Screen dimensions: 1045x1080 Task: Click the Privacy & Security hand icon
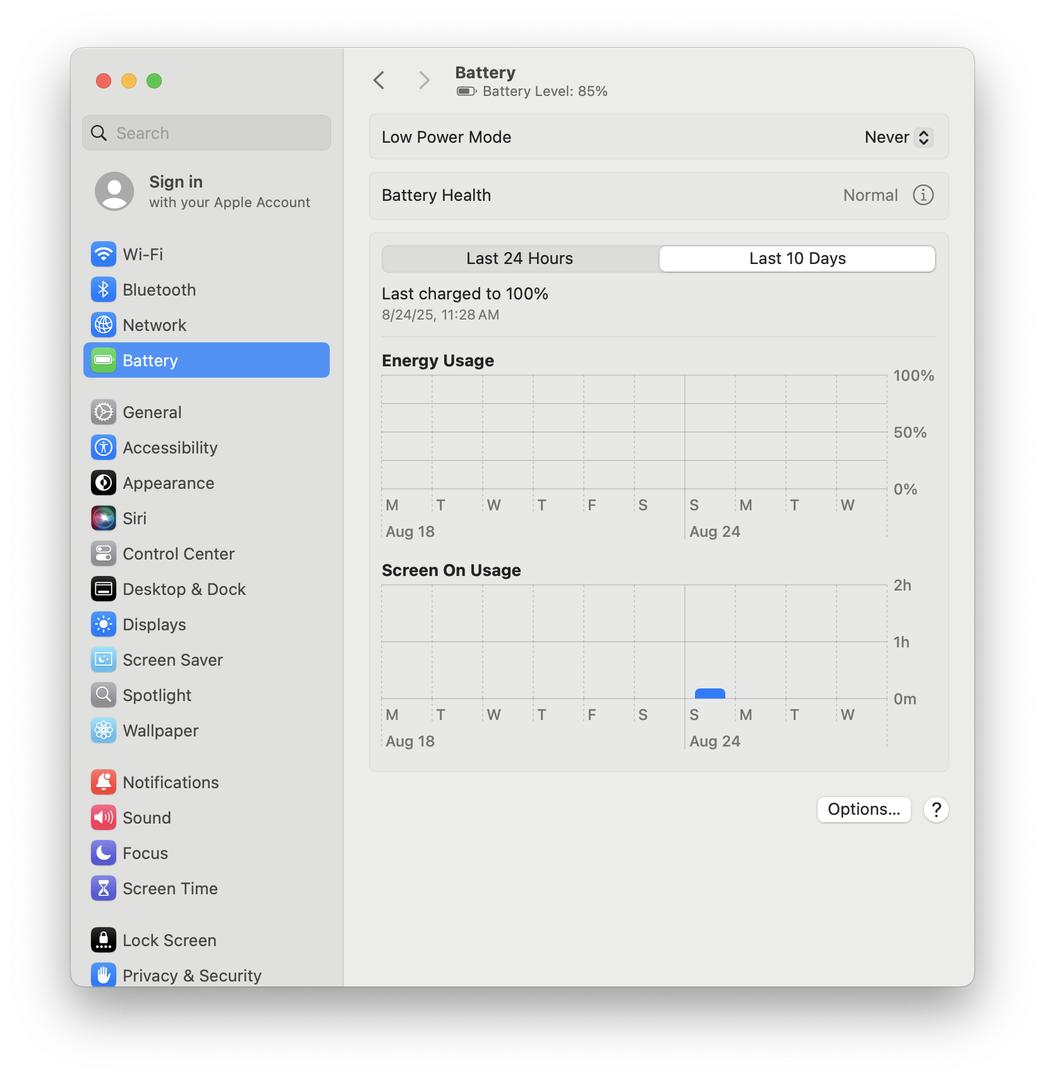[x=103, y=975]
